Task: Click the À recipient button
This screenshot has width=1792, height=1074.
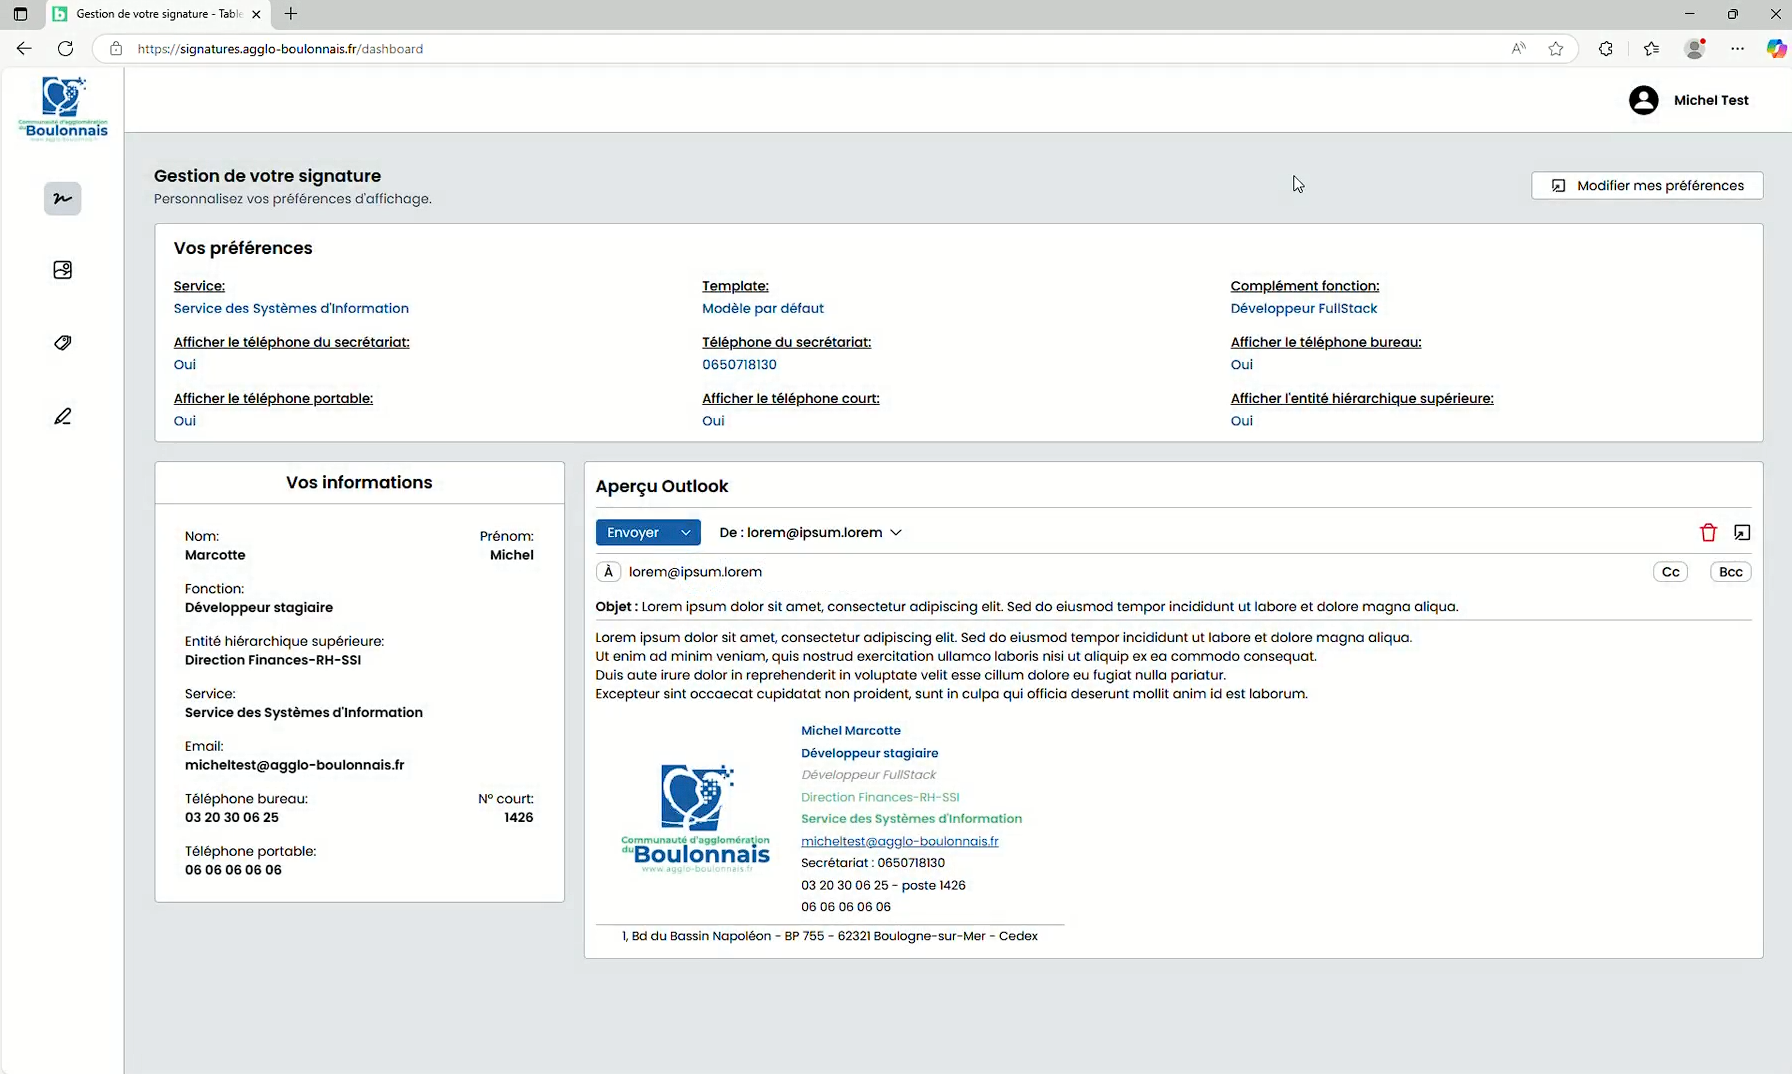Action: [608, 572]
